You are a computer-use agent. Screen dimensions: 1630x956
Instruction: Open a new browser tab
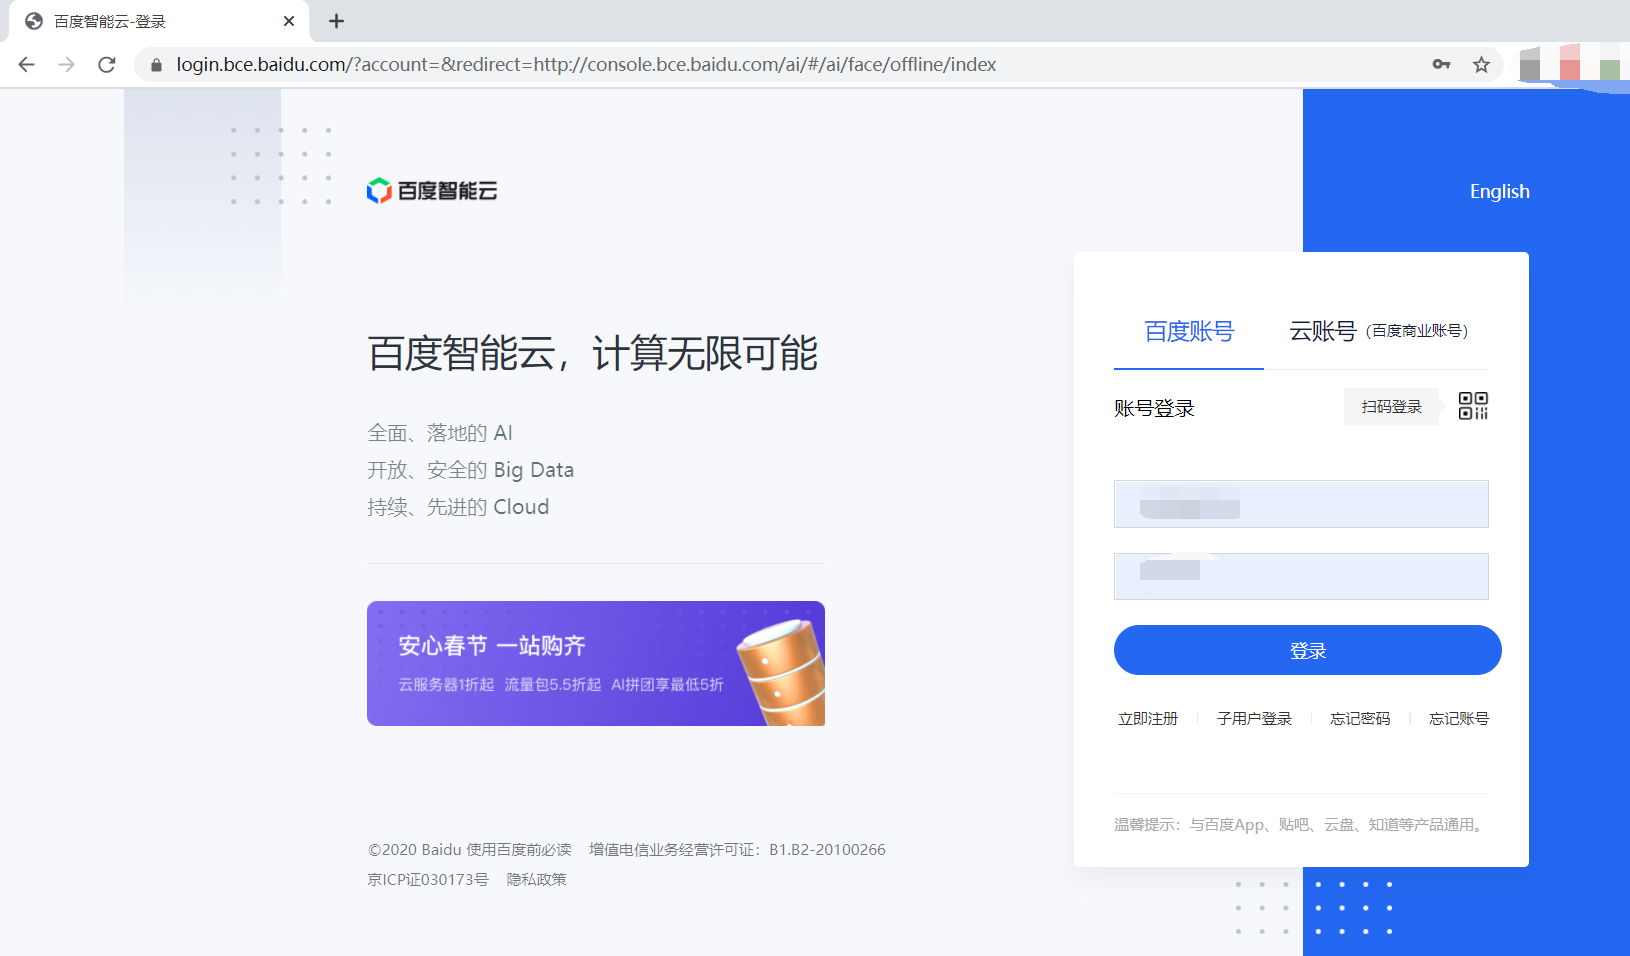point(337,21)
